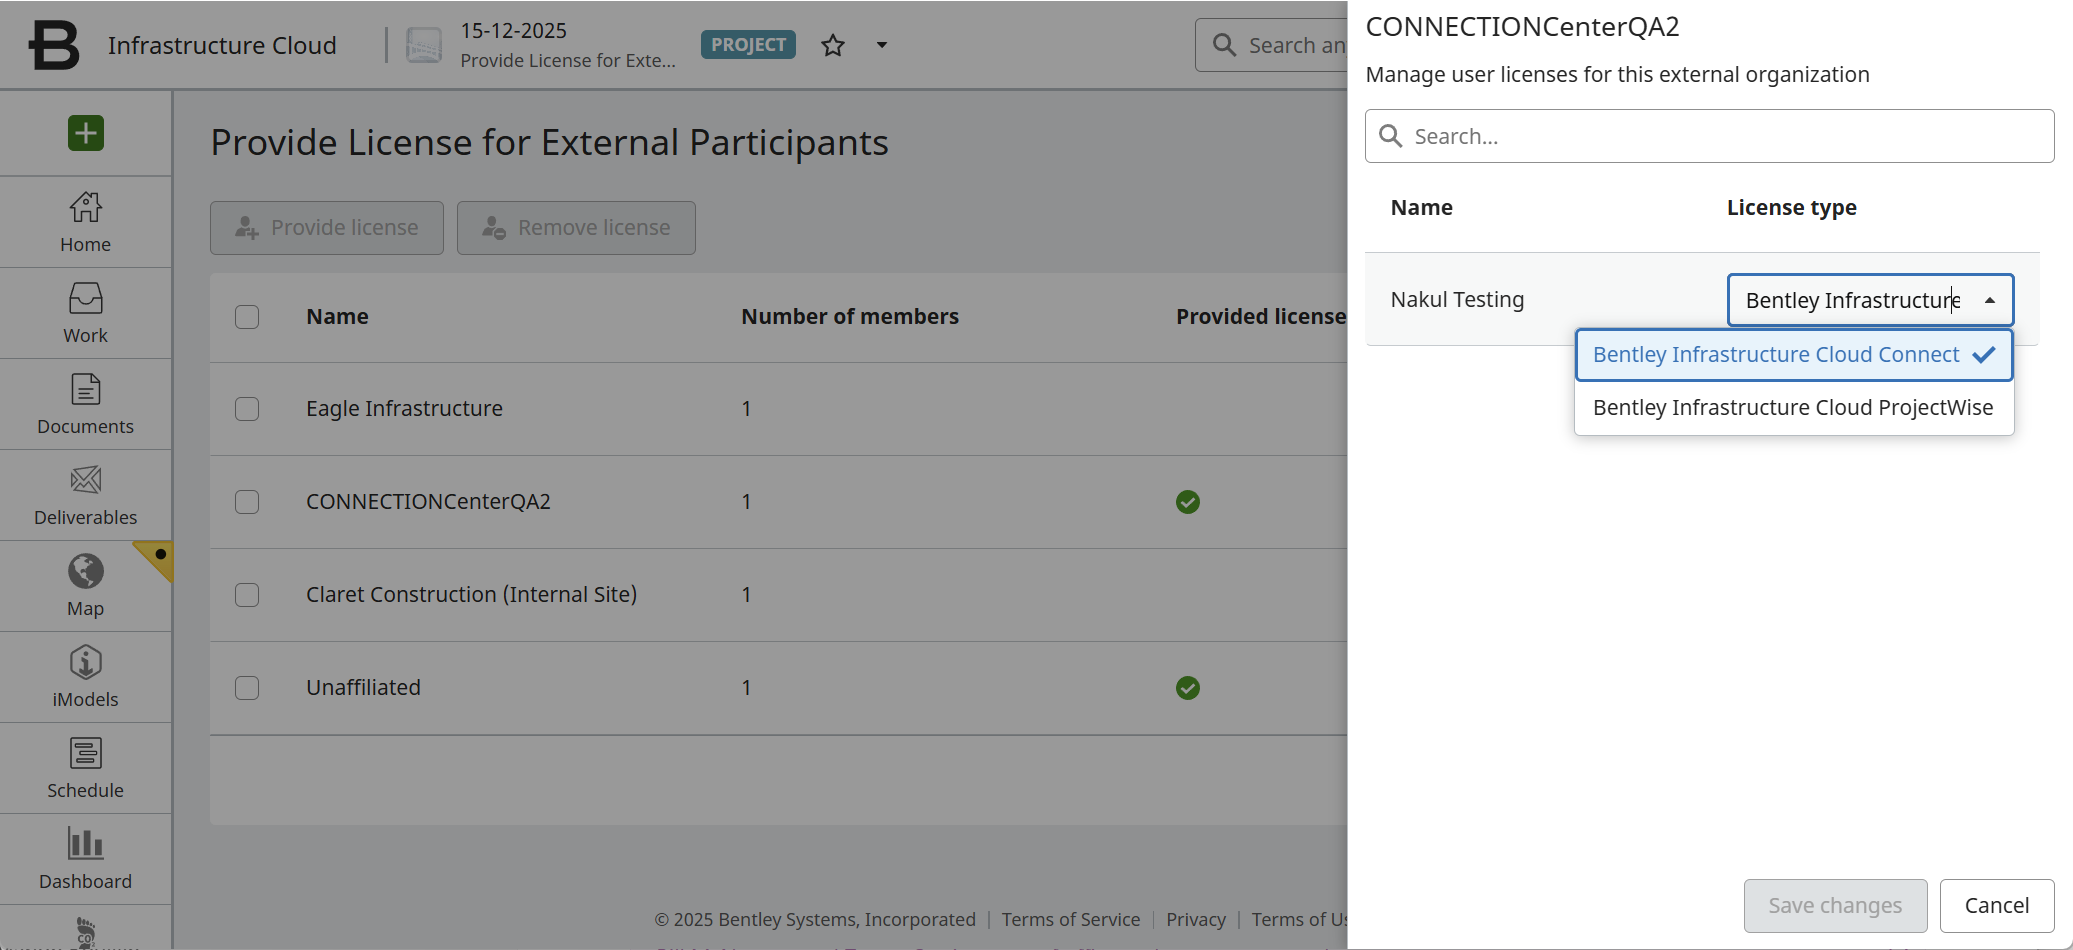Click the Cancel button

(x=1996, y=906)
